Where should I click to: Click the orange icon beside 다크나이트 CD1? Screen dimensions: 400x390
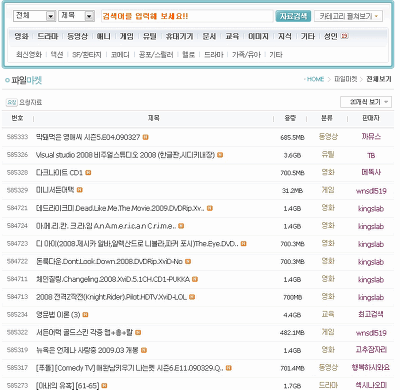tap(88, 173)
